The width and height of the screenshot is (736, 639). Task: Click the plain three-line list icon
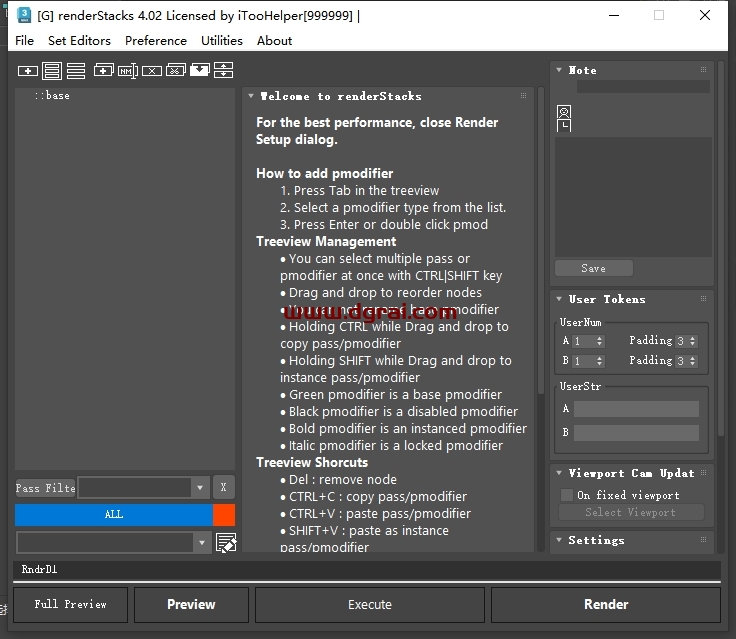76,71
